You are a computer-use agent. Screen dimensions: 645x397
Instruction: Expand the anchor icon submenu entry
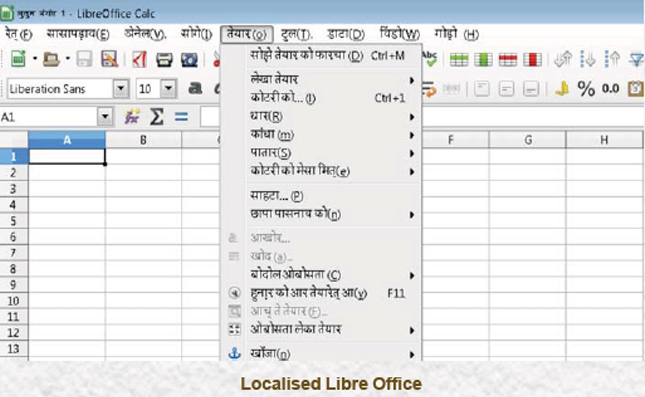tap(321, 354)
